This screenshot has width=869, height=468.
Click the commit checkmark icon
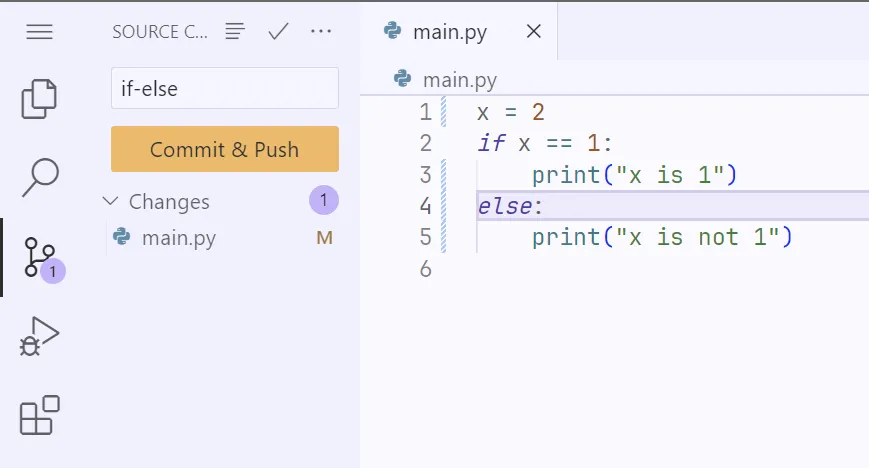tap(278, 32)
